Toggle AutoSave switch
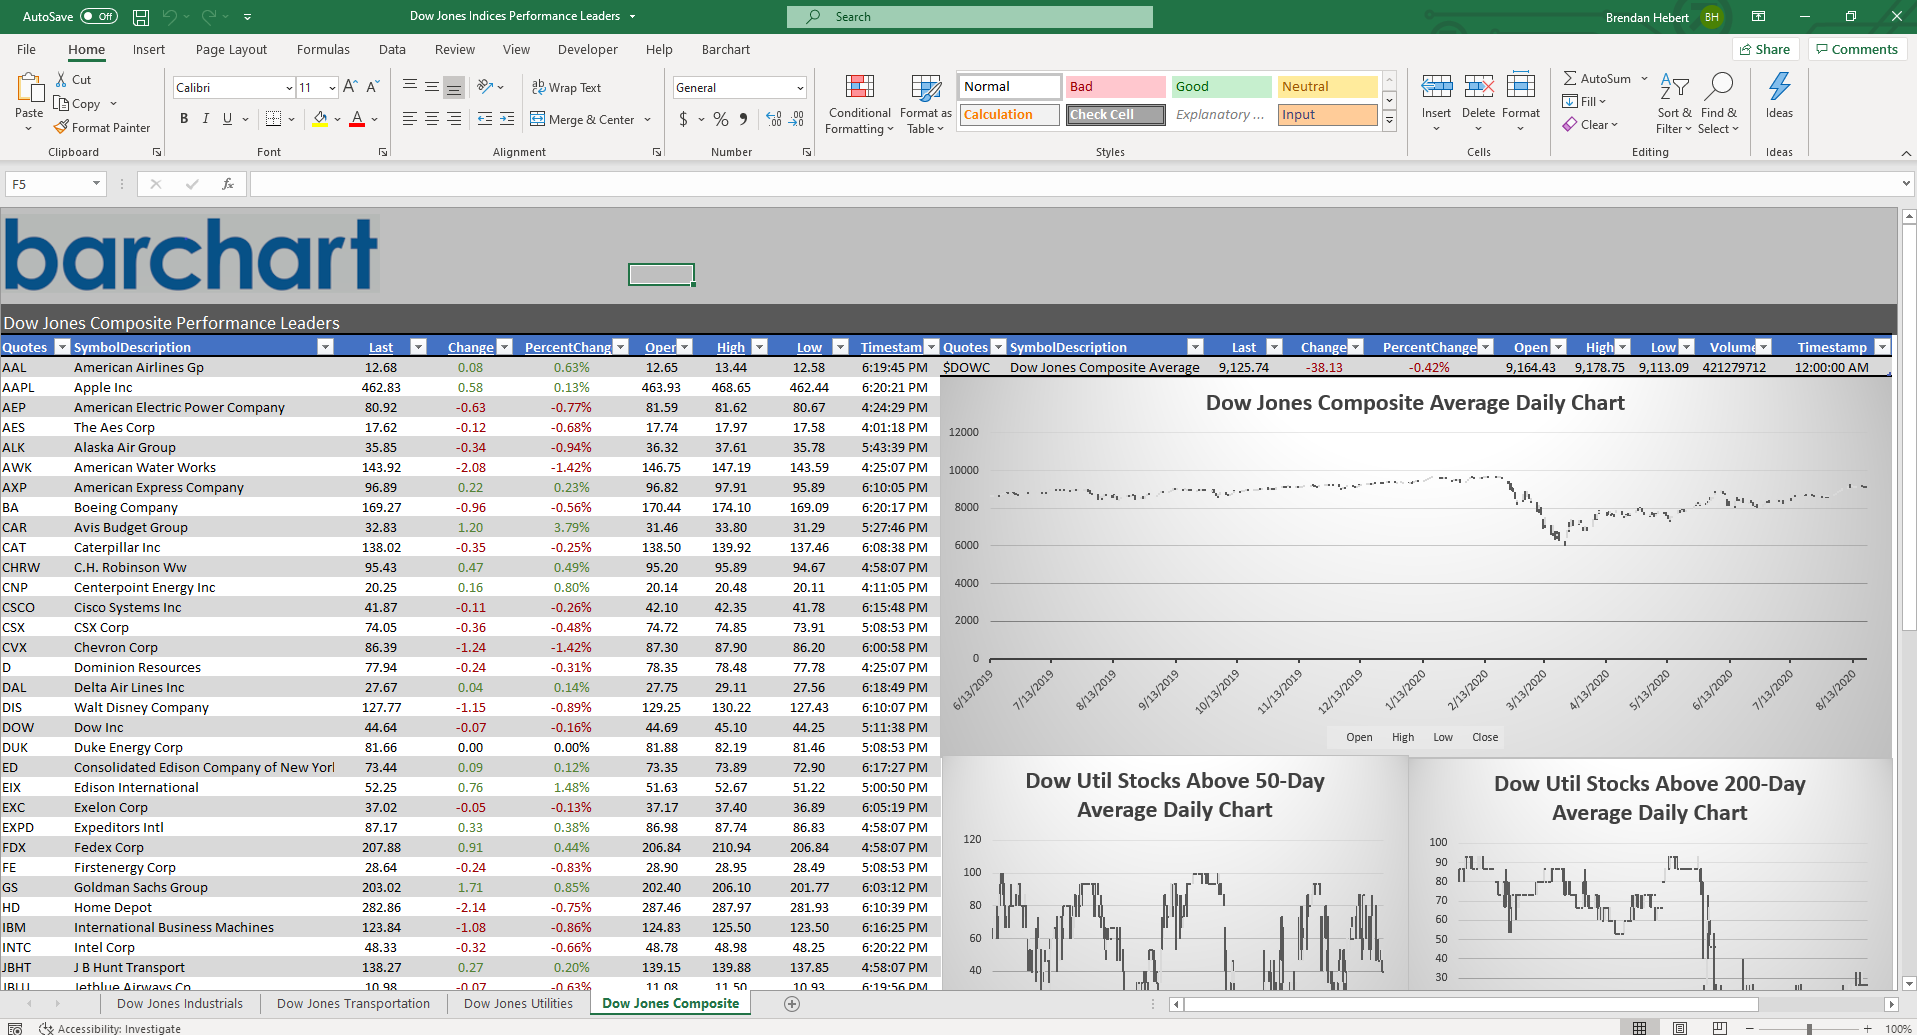This screenshot has height=1035, width=1917. [x=99, y=17]
